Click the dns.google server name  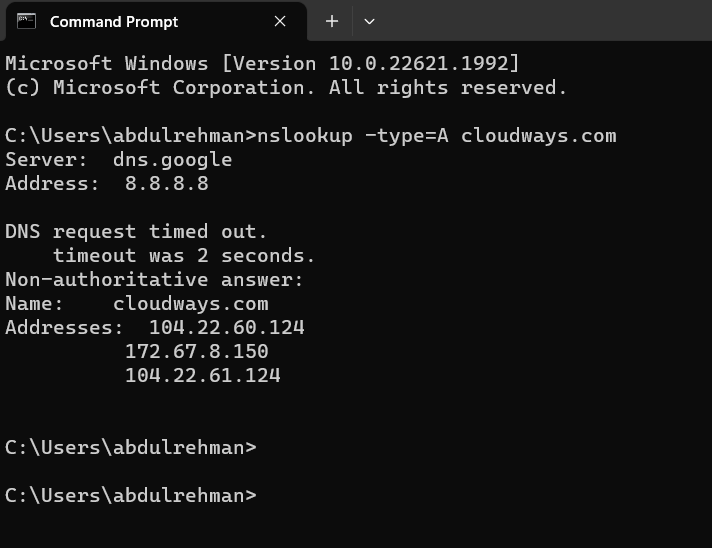click(172, 159)
